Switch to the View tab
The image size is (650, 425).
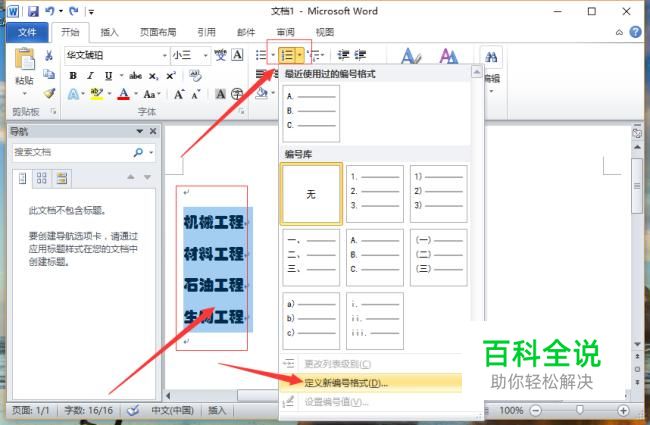(x=325, y=32)
